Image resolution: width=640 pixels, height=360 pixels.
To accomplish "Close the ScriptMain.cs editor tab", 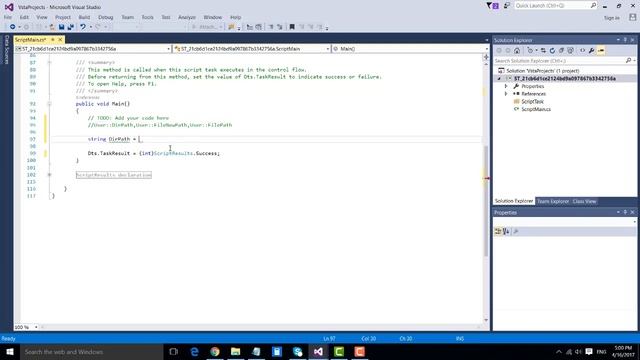I will pos(60,40).
